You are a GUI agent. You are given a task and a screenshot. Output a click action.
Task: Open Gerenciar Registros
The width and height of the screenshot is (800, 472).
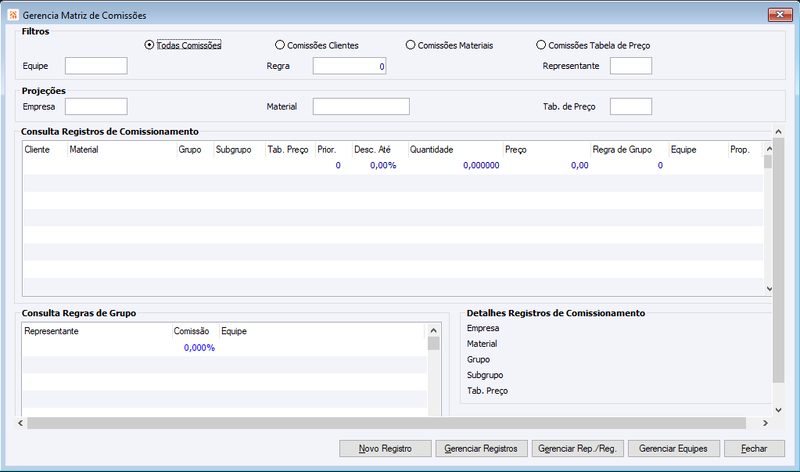481,449
